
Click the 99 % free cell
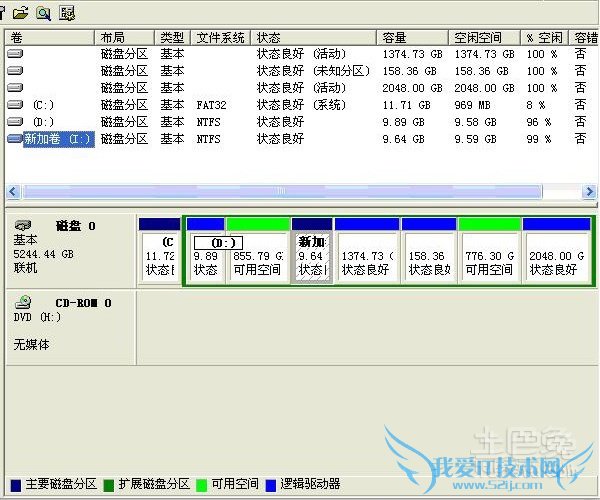(x=539, y=139)
